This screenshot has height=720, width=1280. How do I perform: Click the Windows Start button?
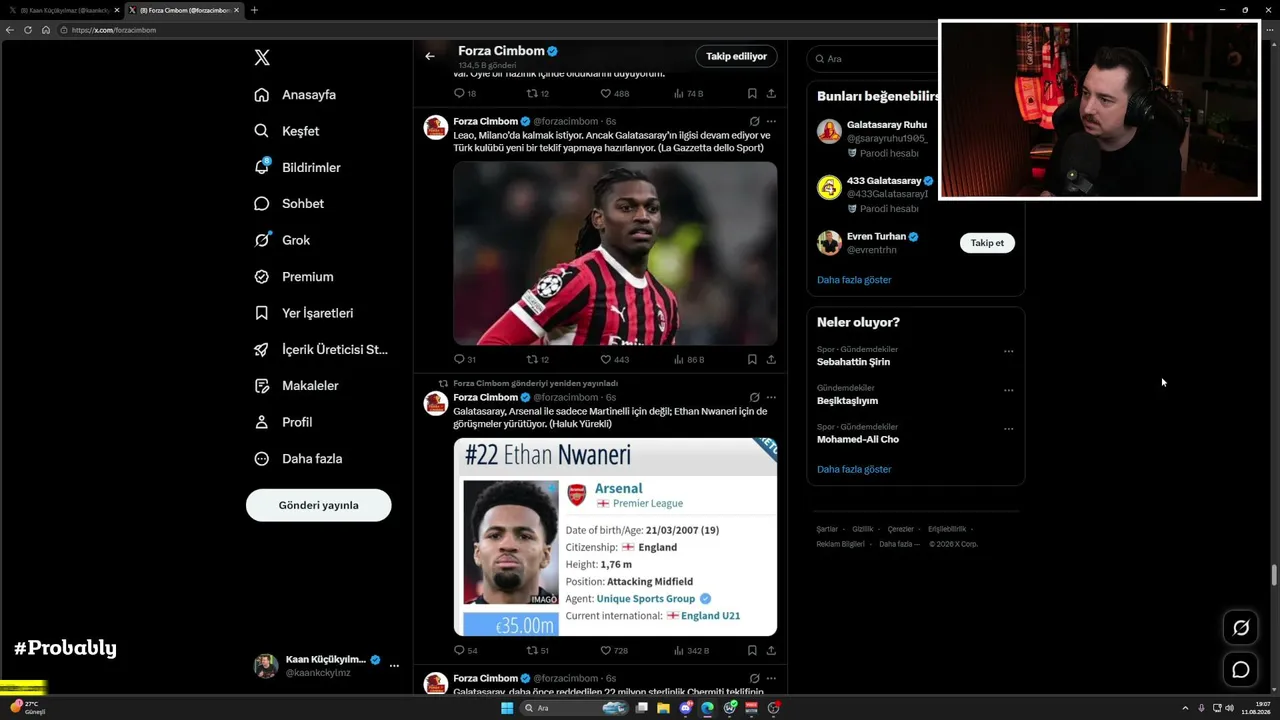point(507,708)
